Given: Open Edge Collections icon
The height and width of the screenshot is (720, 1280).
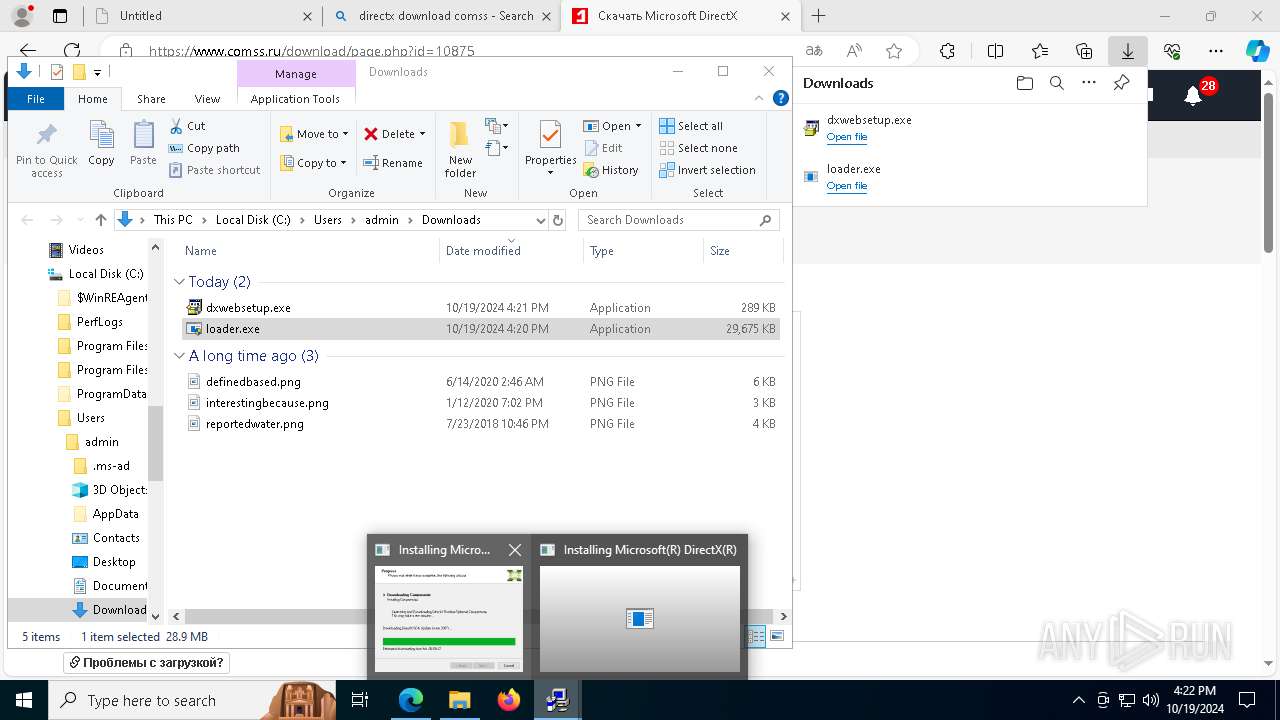Looking at the screenshot, I should (1084, 51).
